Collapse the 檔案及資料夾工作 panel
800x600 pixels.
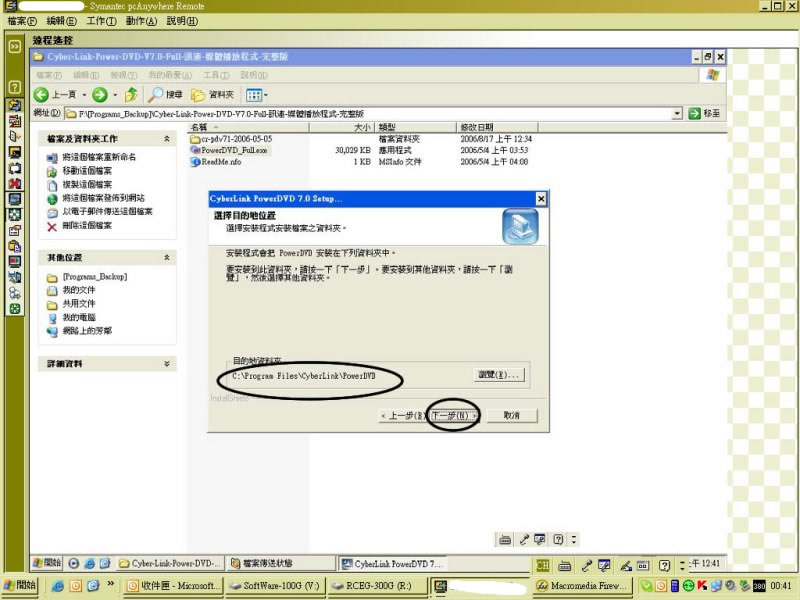(x=166, y=139)
